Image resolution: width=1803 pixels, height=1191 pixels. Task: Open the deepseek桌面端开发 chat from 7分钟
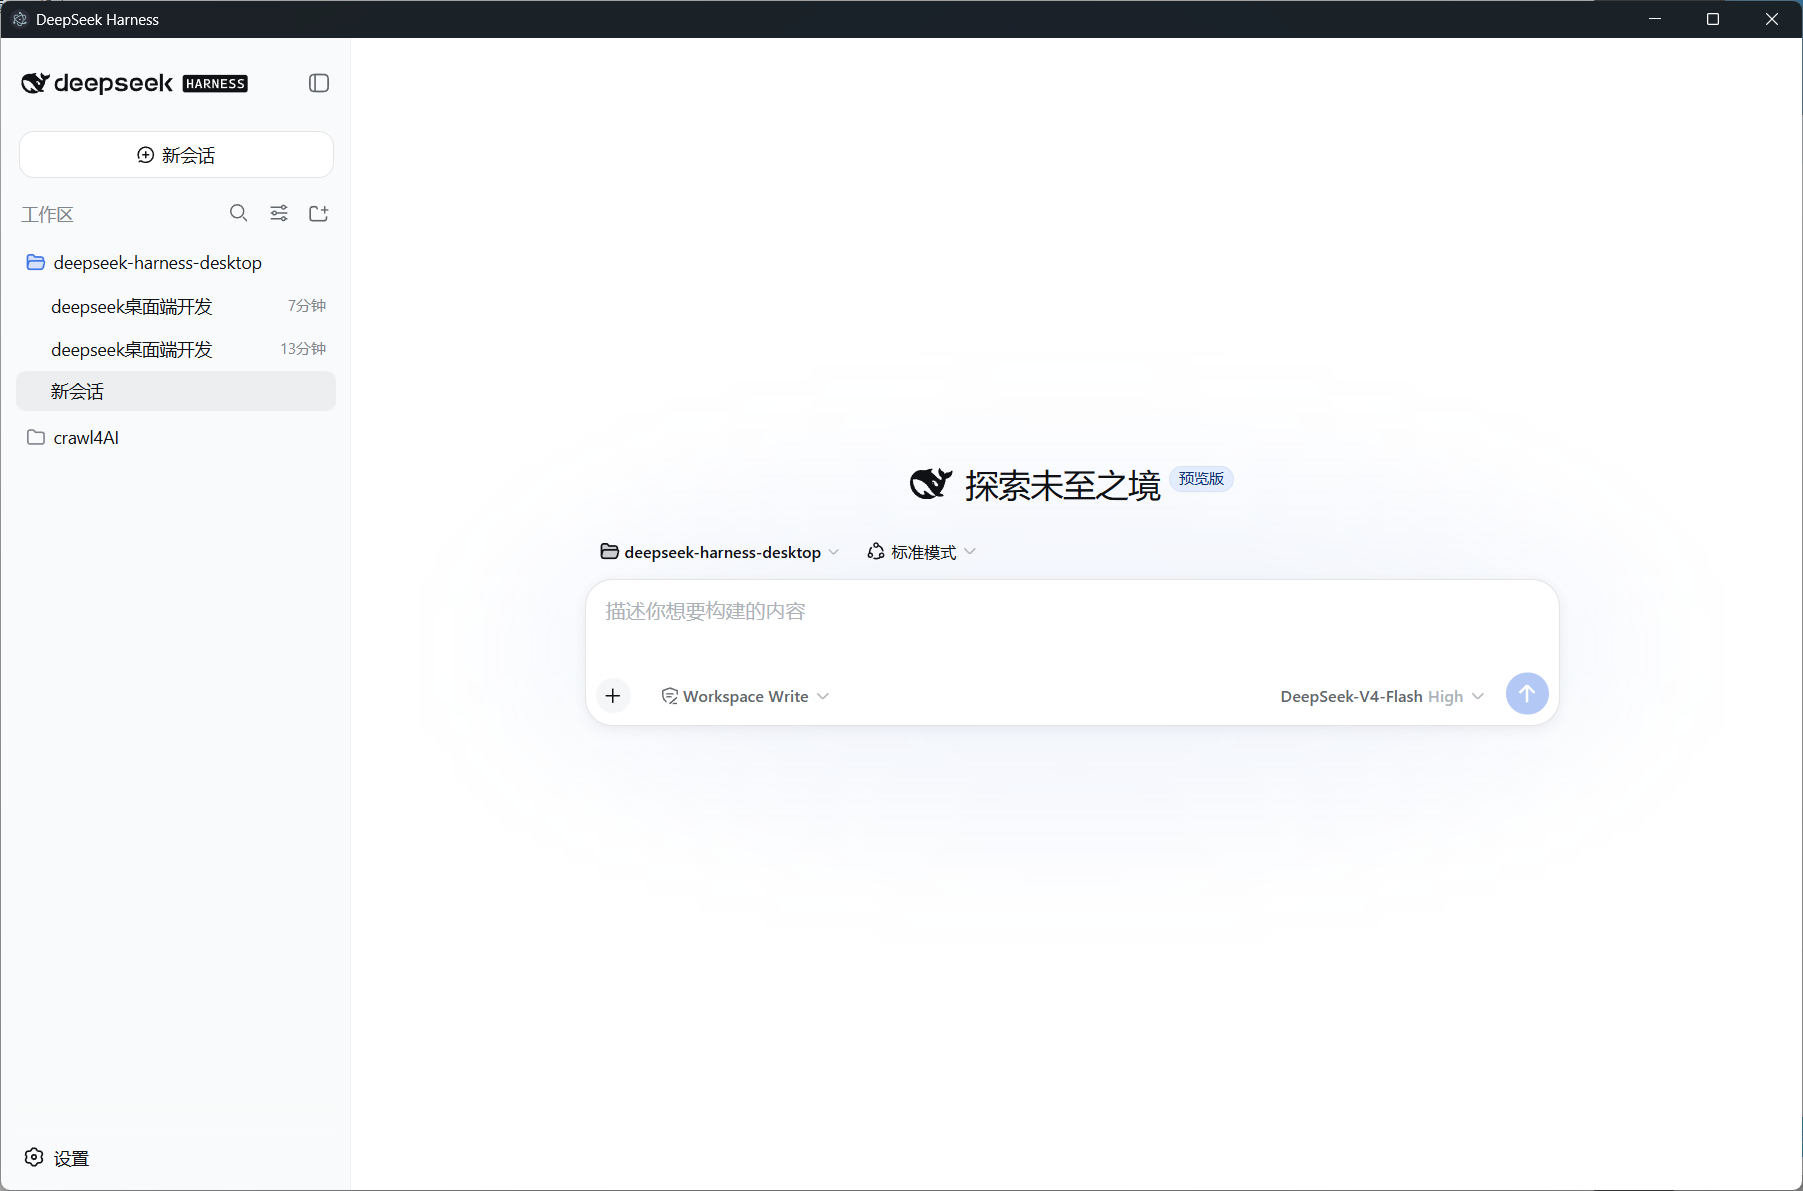(x=176, y=306)
